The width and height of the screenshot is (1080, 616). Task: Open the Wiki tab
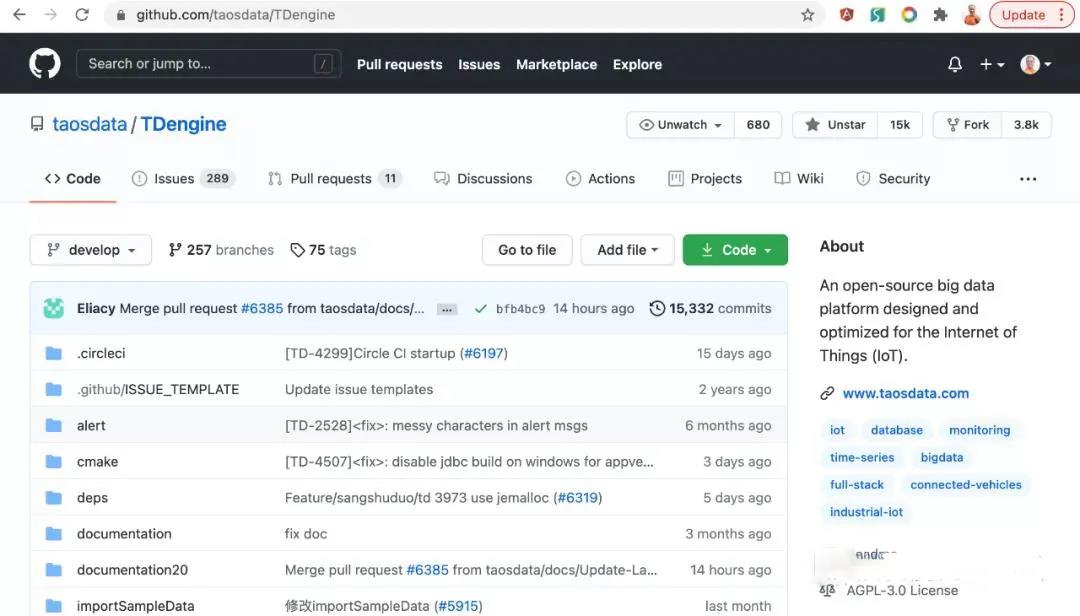pos(798,178)
